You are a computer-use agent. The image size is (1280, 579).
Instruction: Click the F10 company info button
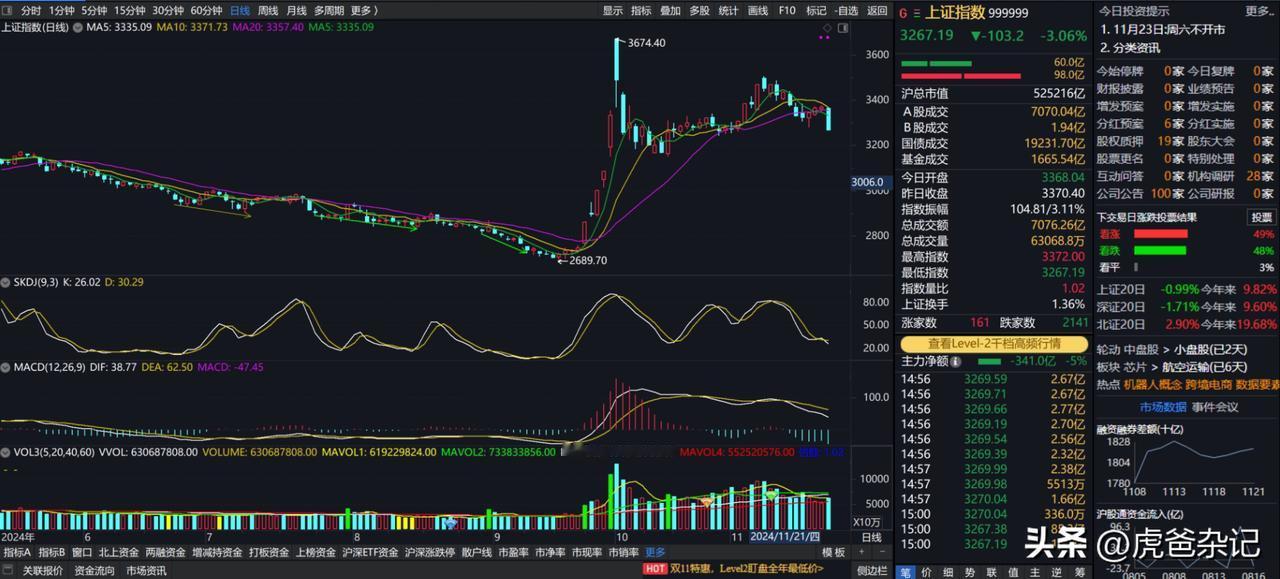point(787,11)
